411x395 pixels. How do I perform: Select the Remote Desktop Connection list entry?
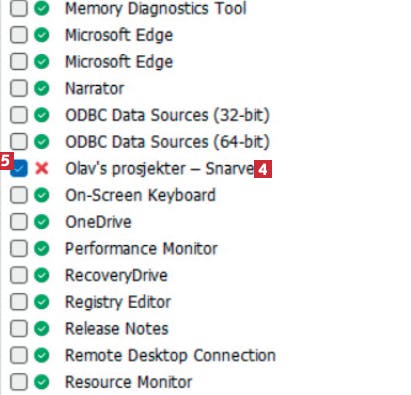pos(170,355)
